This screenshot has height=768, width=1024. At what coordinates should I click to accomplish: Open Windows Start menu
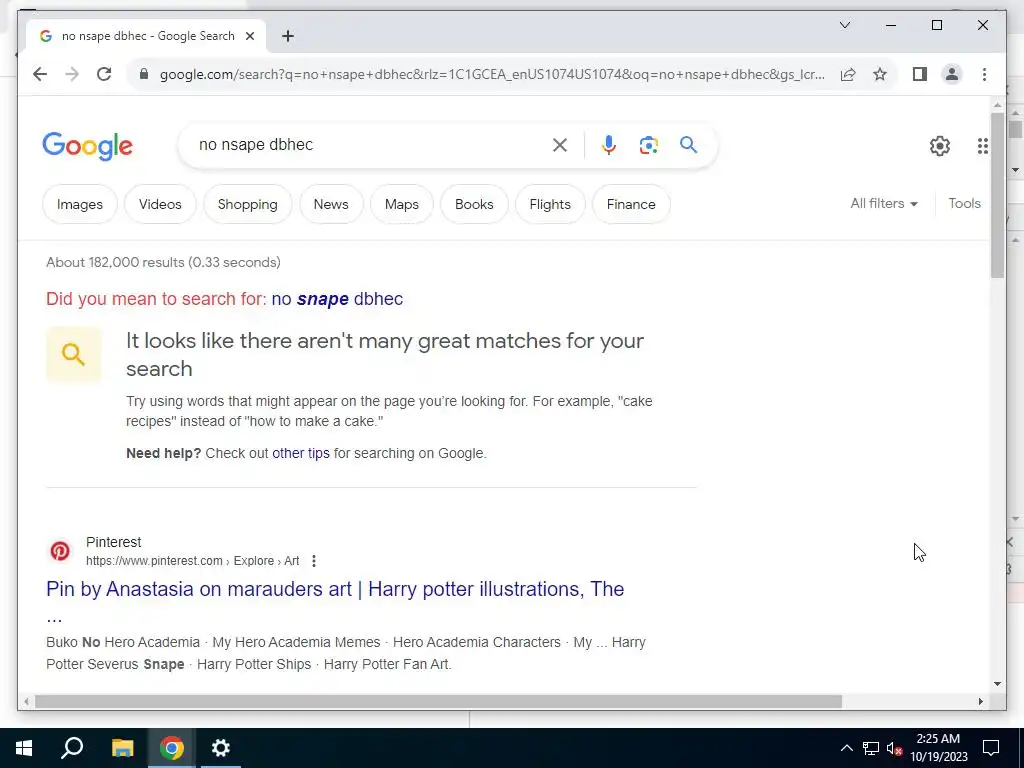coord(24,748)
